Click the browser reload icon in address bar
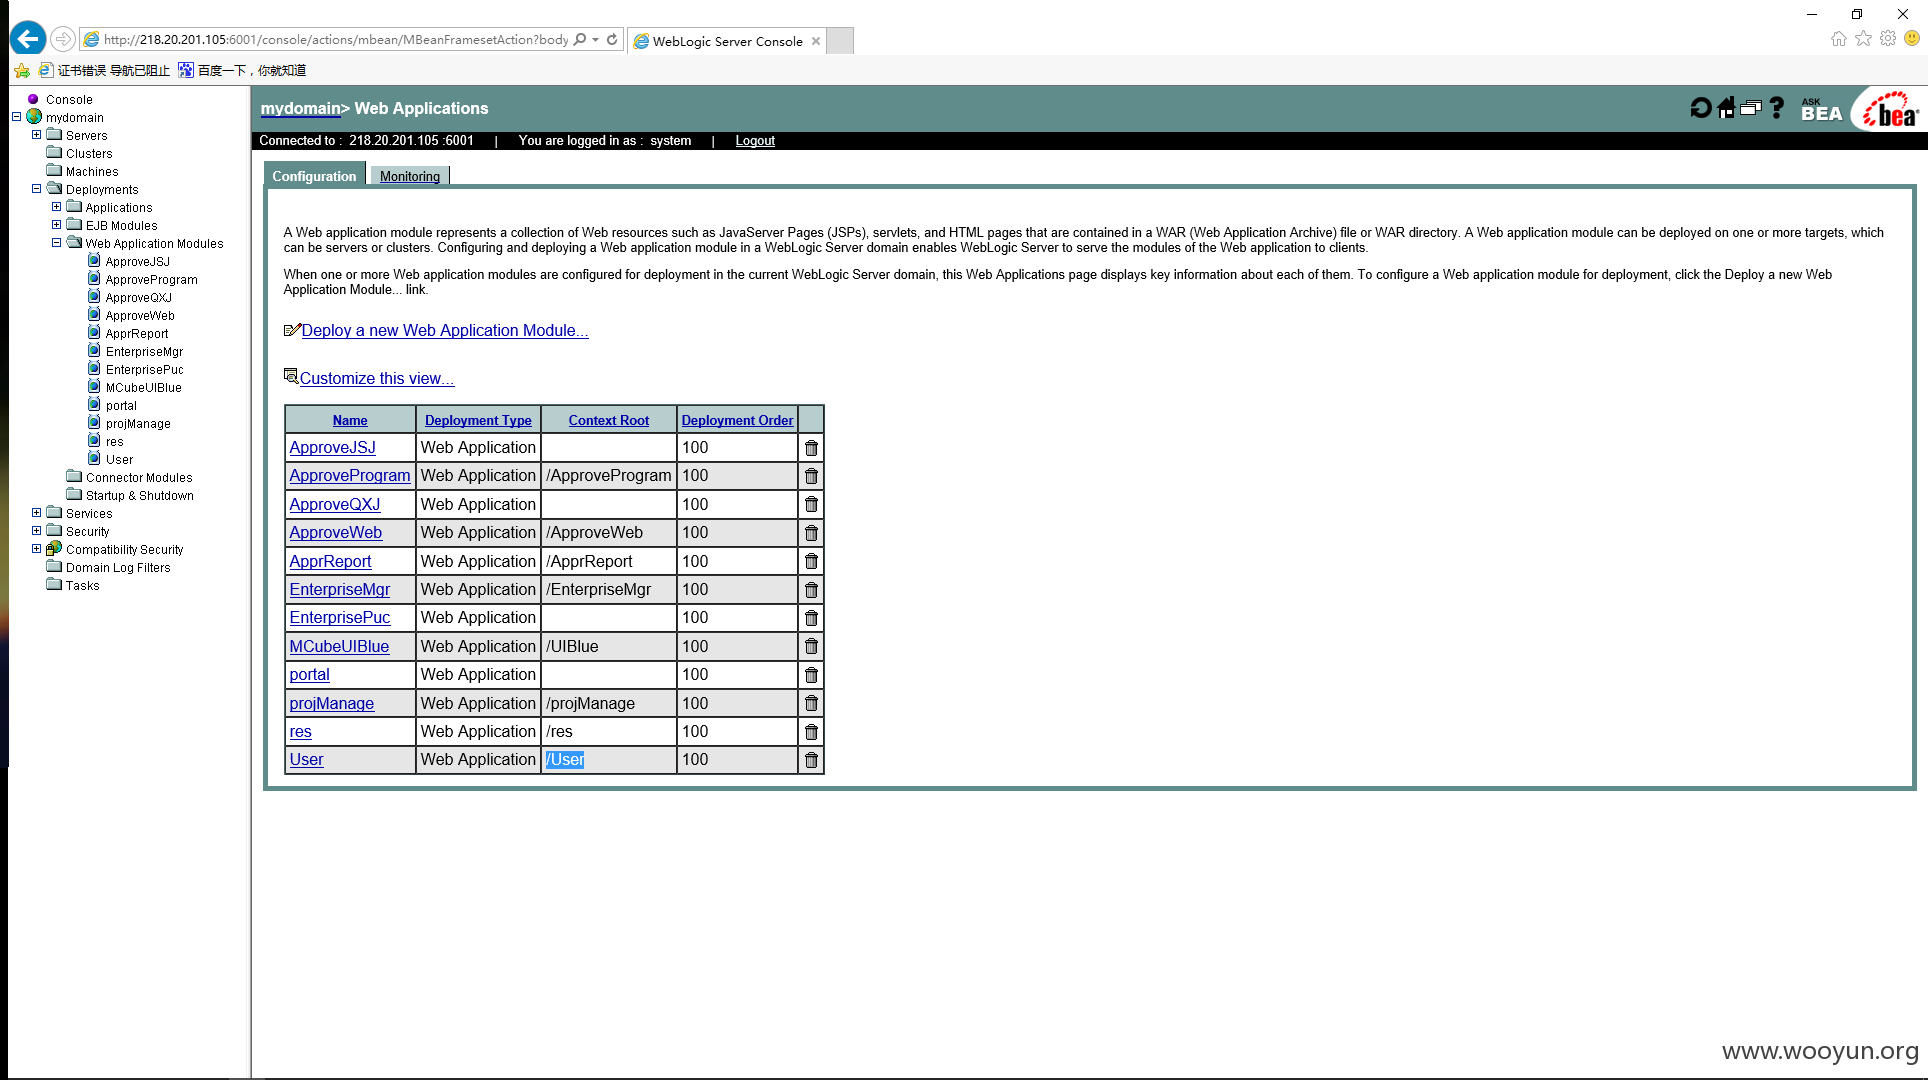The image size is (1928, 1080). (612, 40)
